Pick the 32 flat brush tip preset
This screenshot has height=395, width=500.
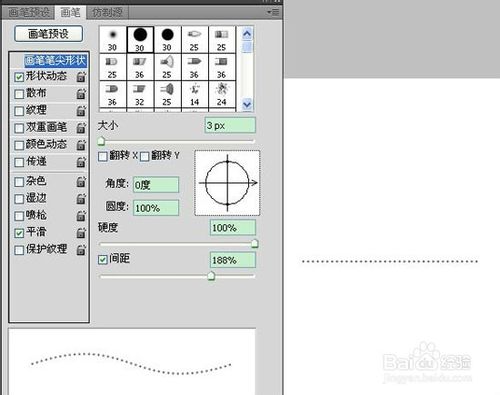pos(140,94)
